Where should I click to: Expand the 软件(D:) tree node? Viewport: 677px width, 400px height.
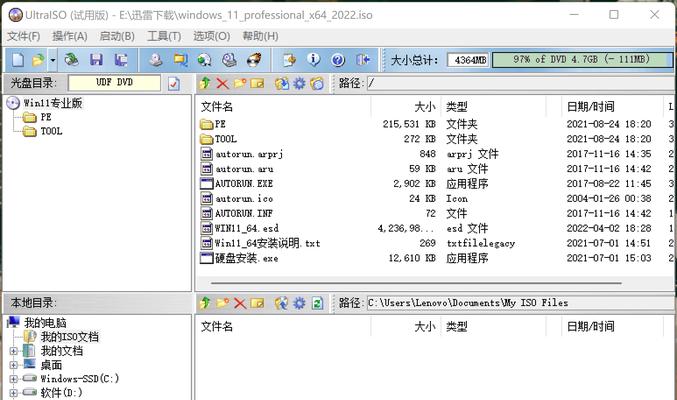tap(13, 393)
